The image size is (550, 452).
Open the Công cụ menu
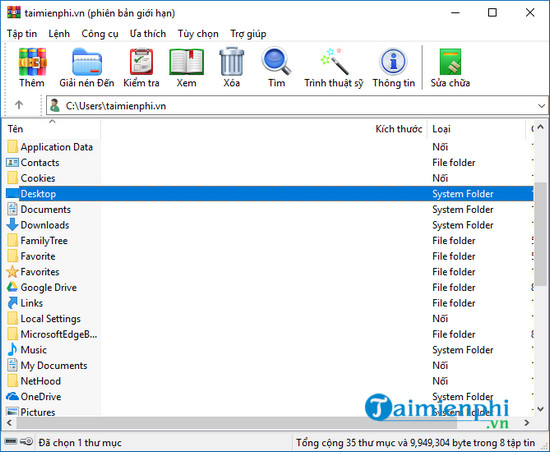tap(100, 34)
